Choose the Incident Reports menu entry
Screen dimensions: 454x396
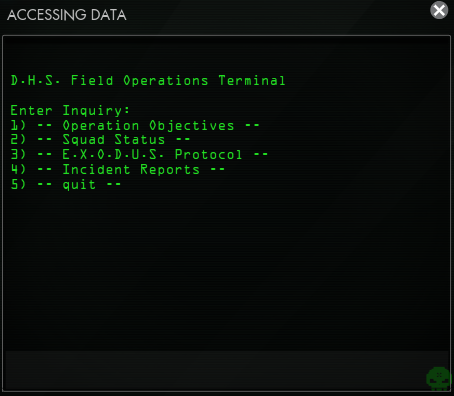click(x=118, y=169)
